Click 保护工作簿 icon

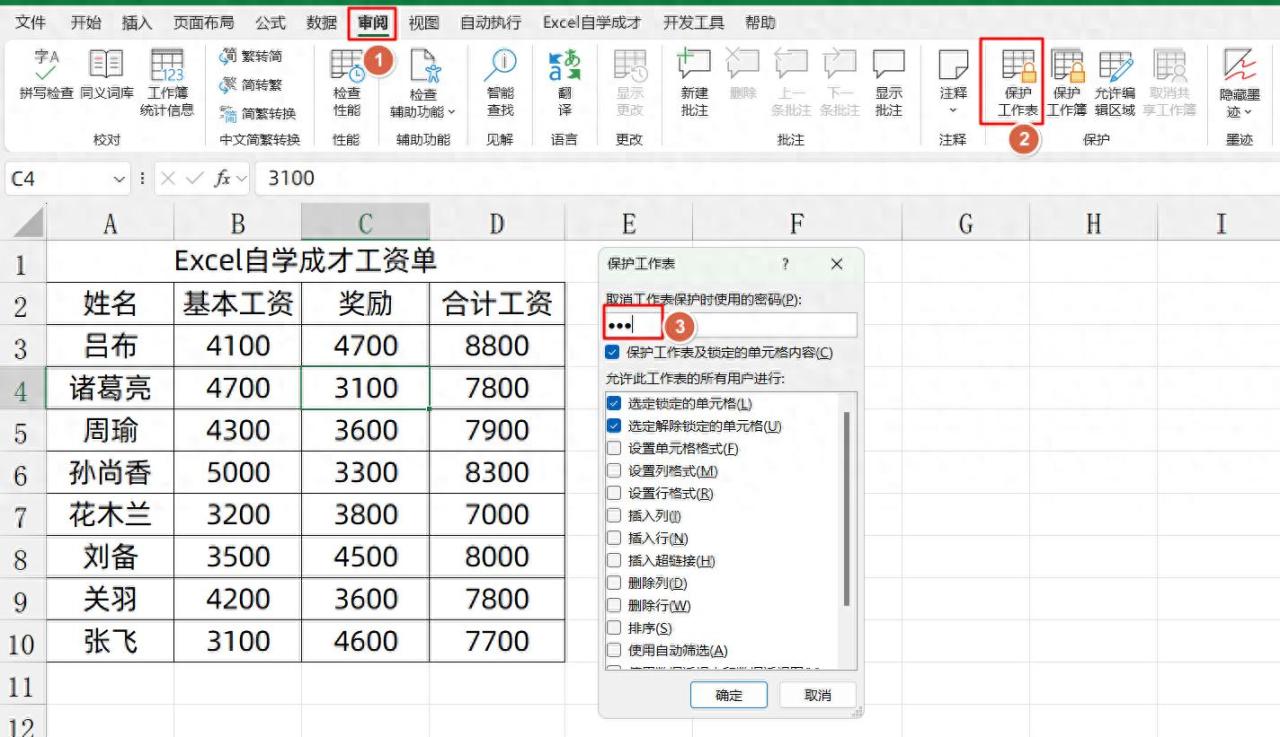[1067, 65]
